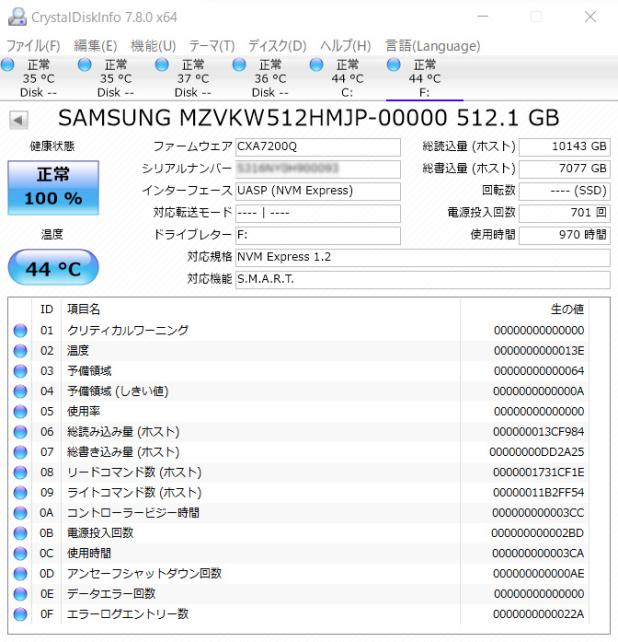This screenshot has width=618, height=642.
Task: Select the 37 °C Disk tab
Action: [x=192, y=78]
